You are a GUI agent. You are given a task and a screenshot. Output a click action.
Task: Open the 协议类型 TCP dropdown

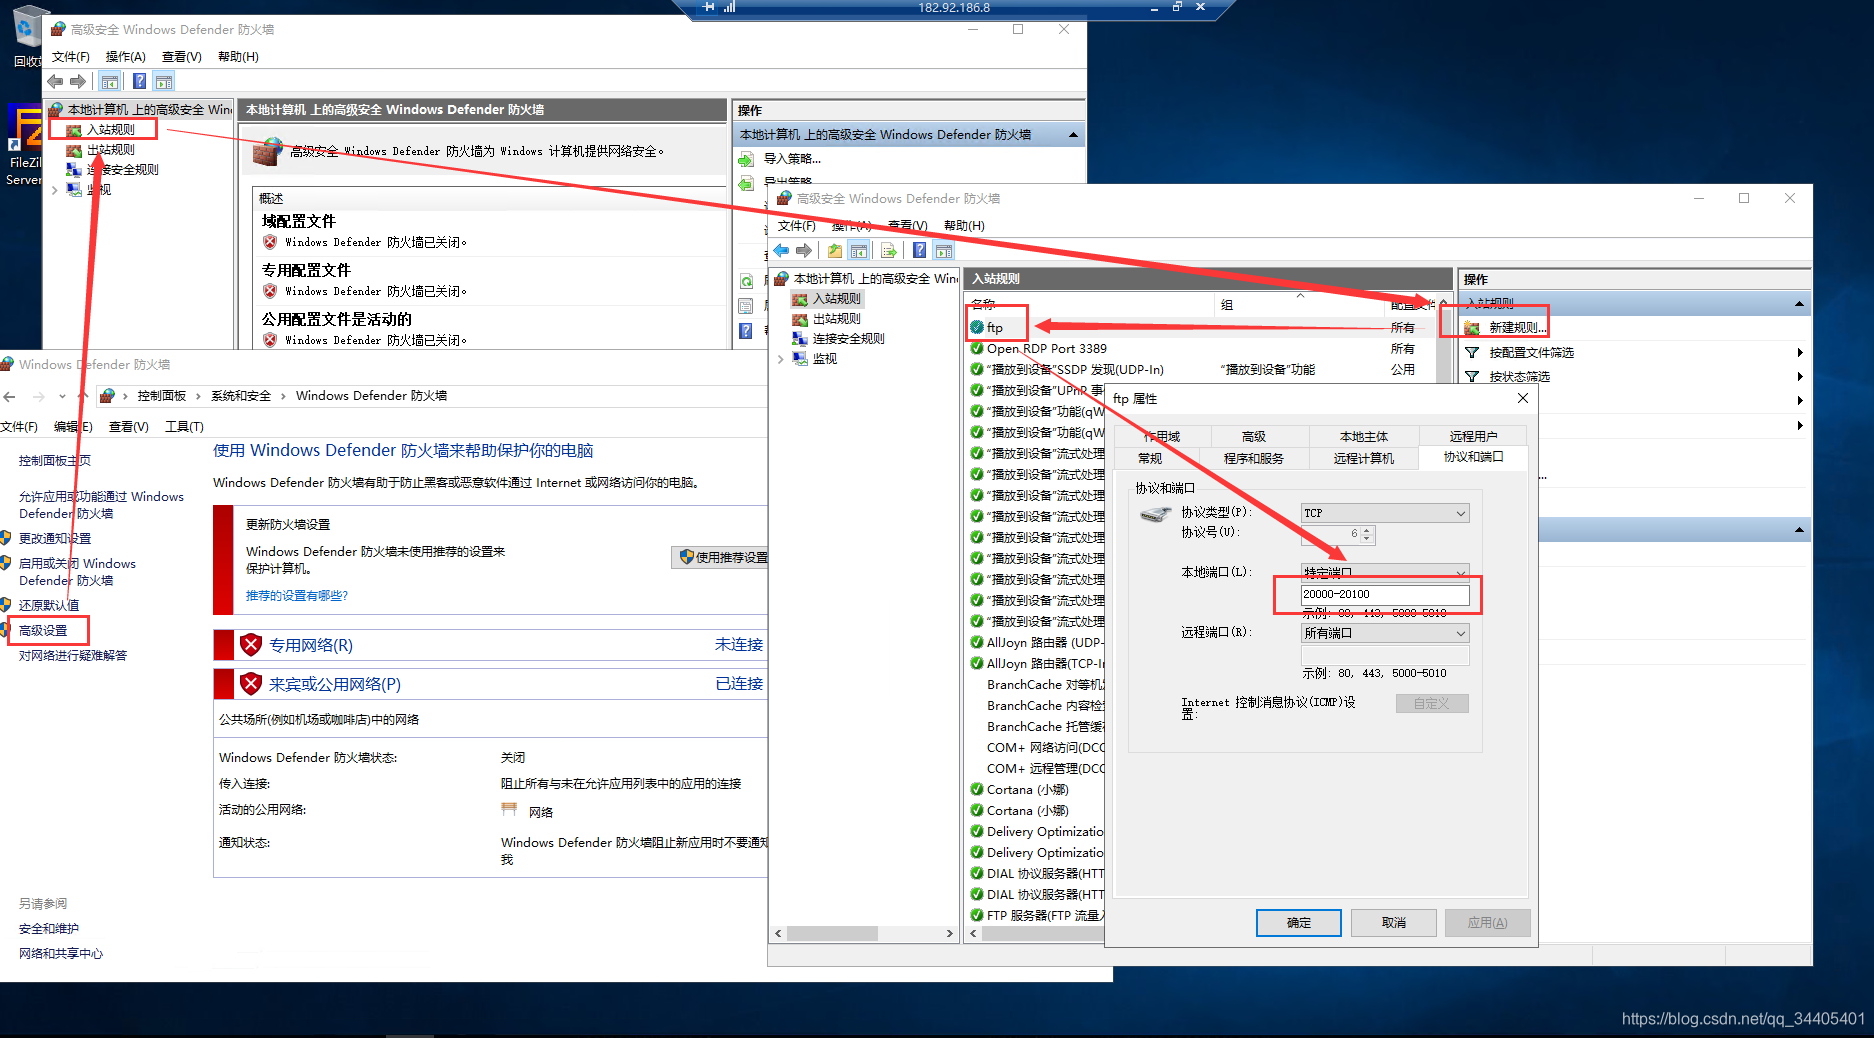tap(1384, 513)
